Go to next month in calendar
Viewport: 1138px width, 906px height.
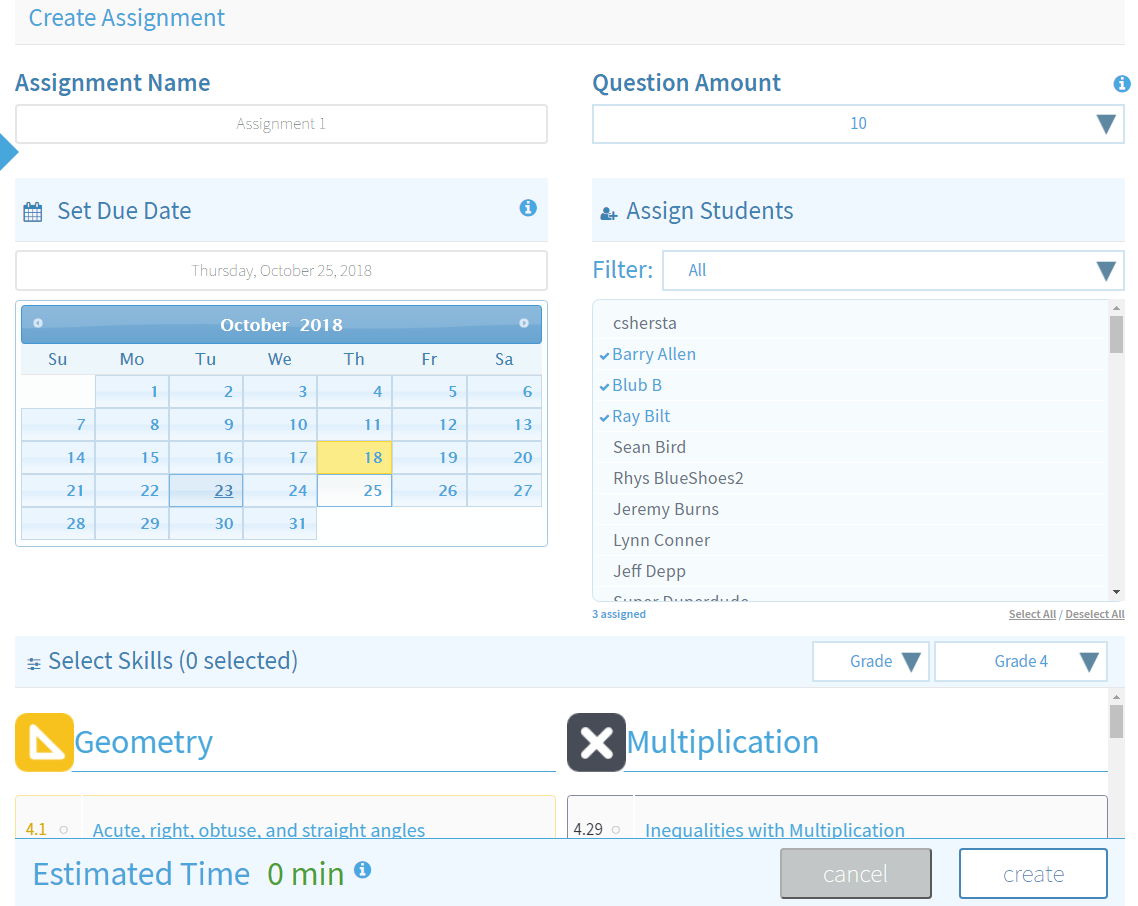523,323
